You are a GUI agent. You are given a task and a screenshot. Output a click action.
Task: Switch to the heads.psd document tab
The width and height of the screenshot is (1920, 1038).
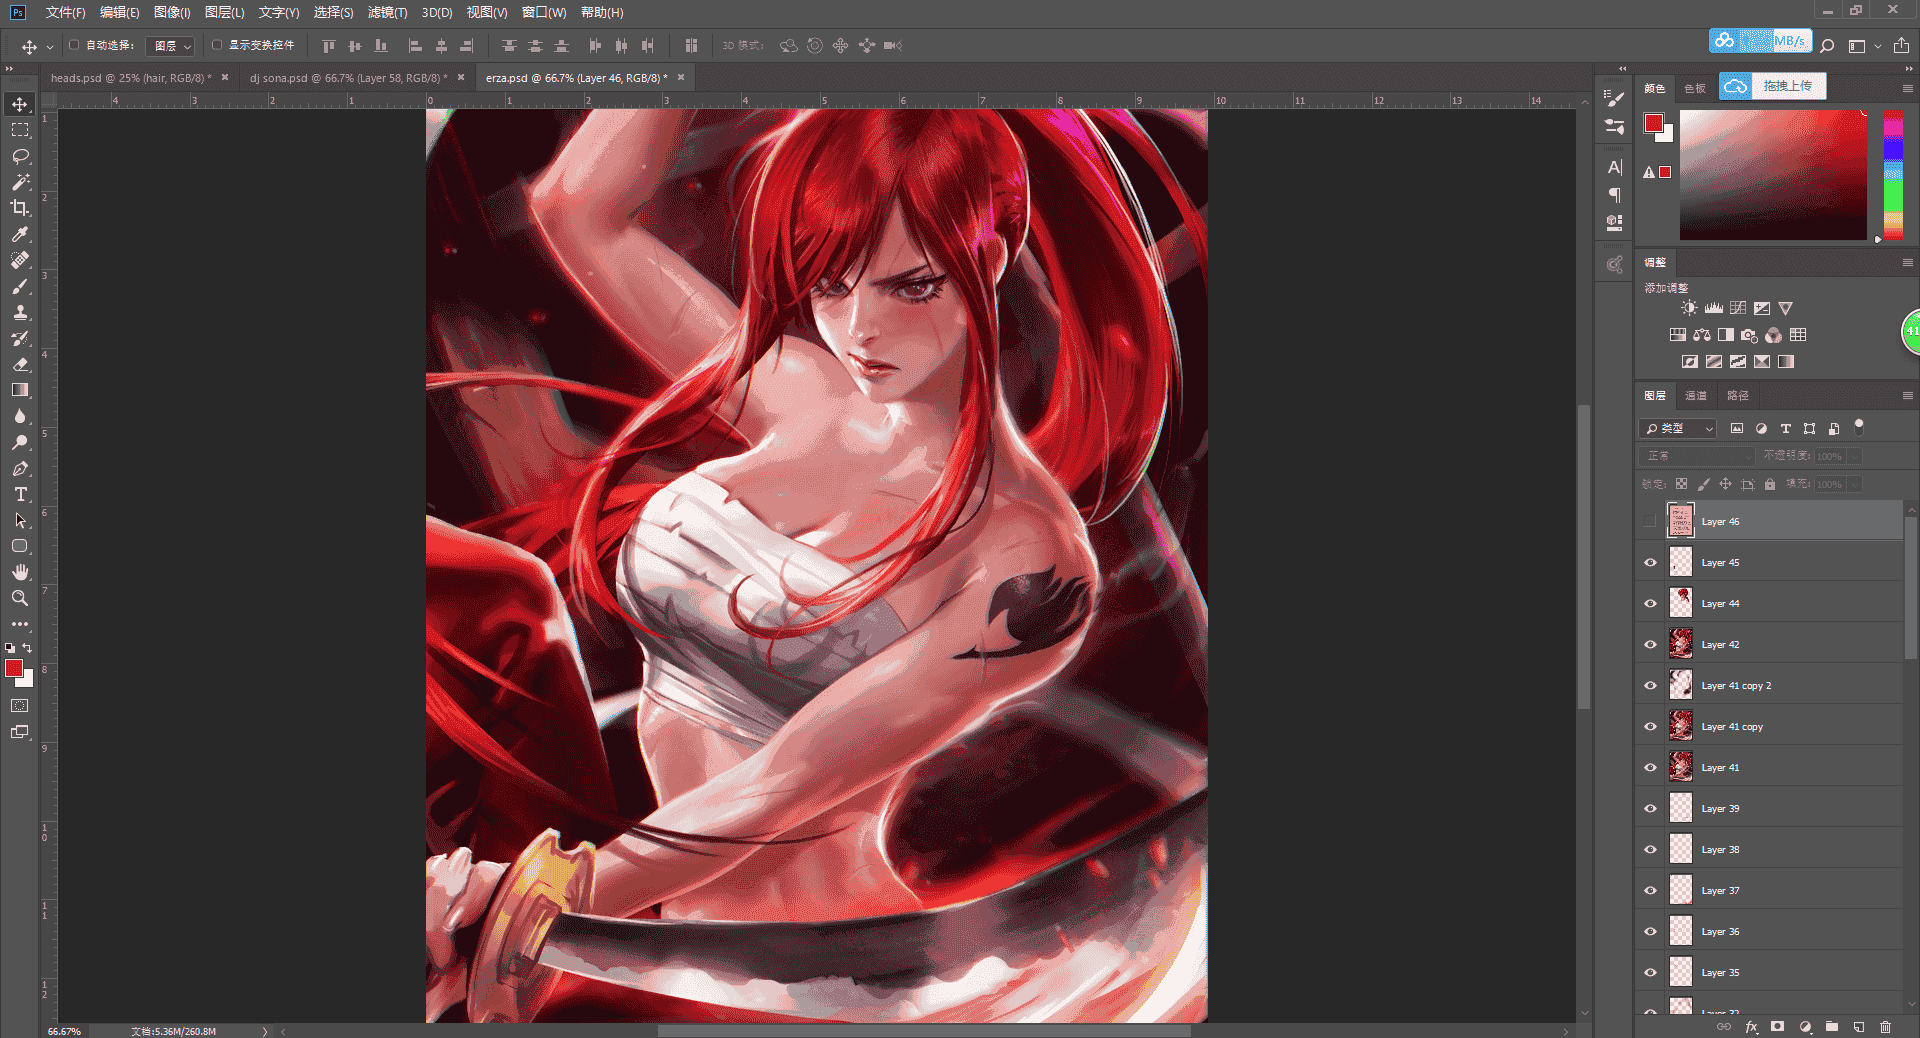(x=131, y=78)
